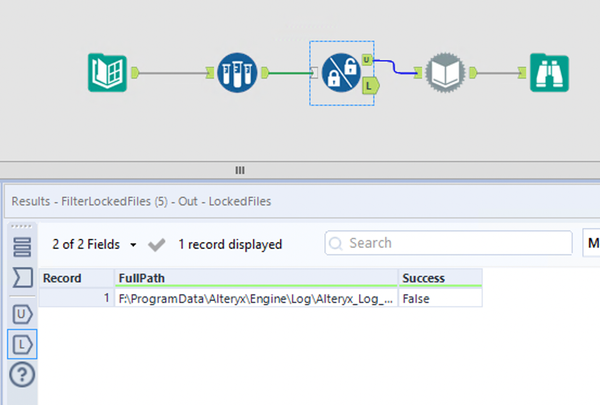
Task: Click the L output anchor on lock tool
Action: point(370,86)
